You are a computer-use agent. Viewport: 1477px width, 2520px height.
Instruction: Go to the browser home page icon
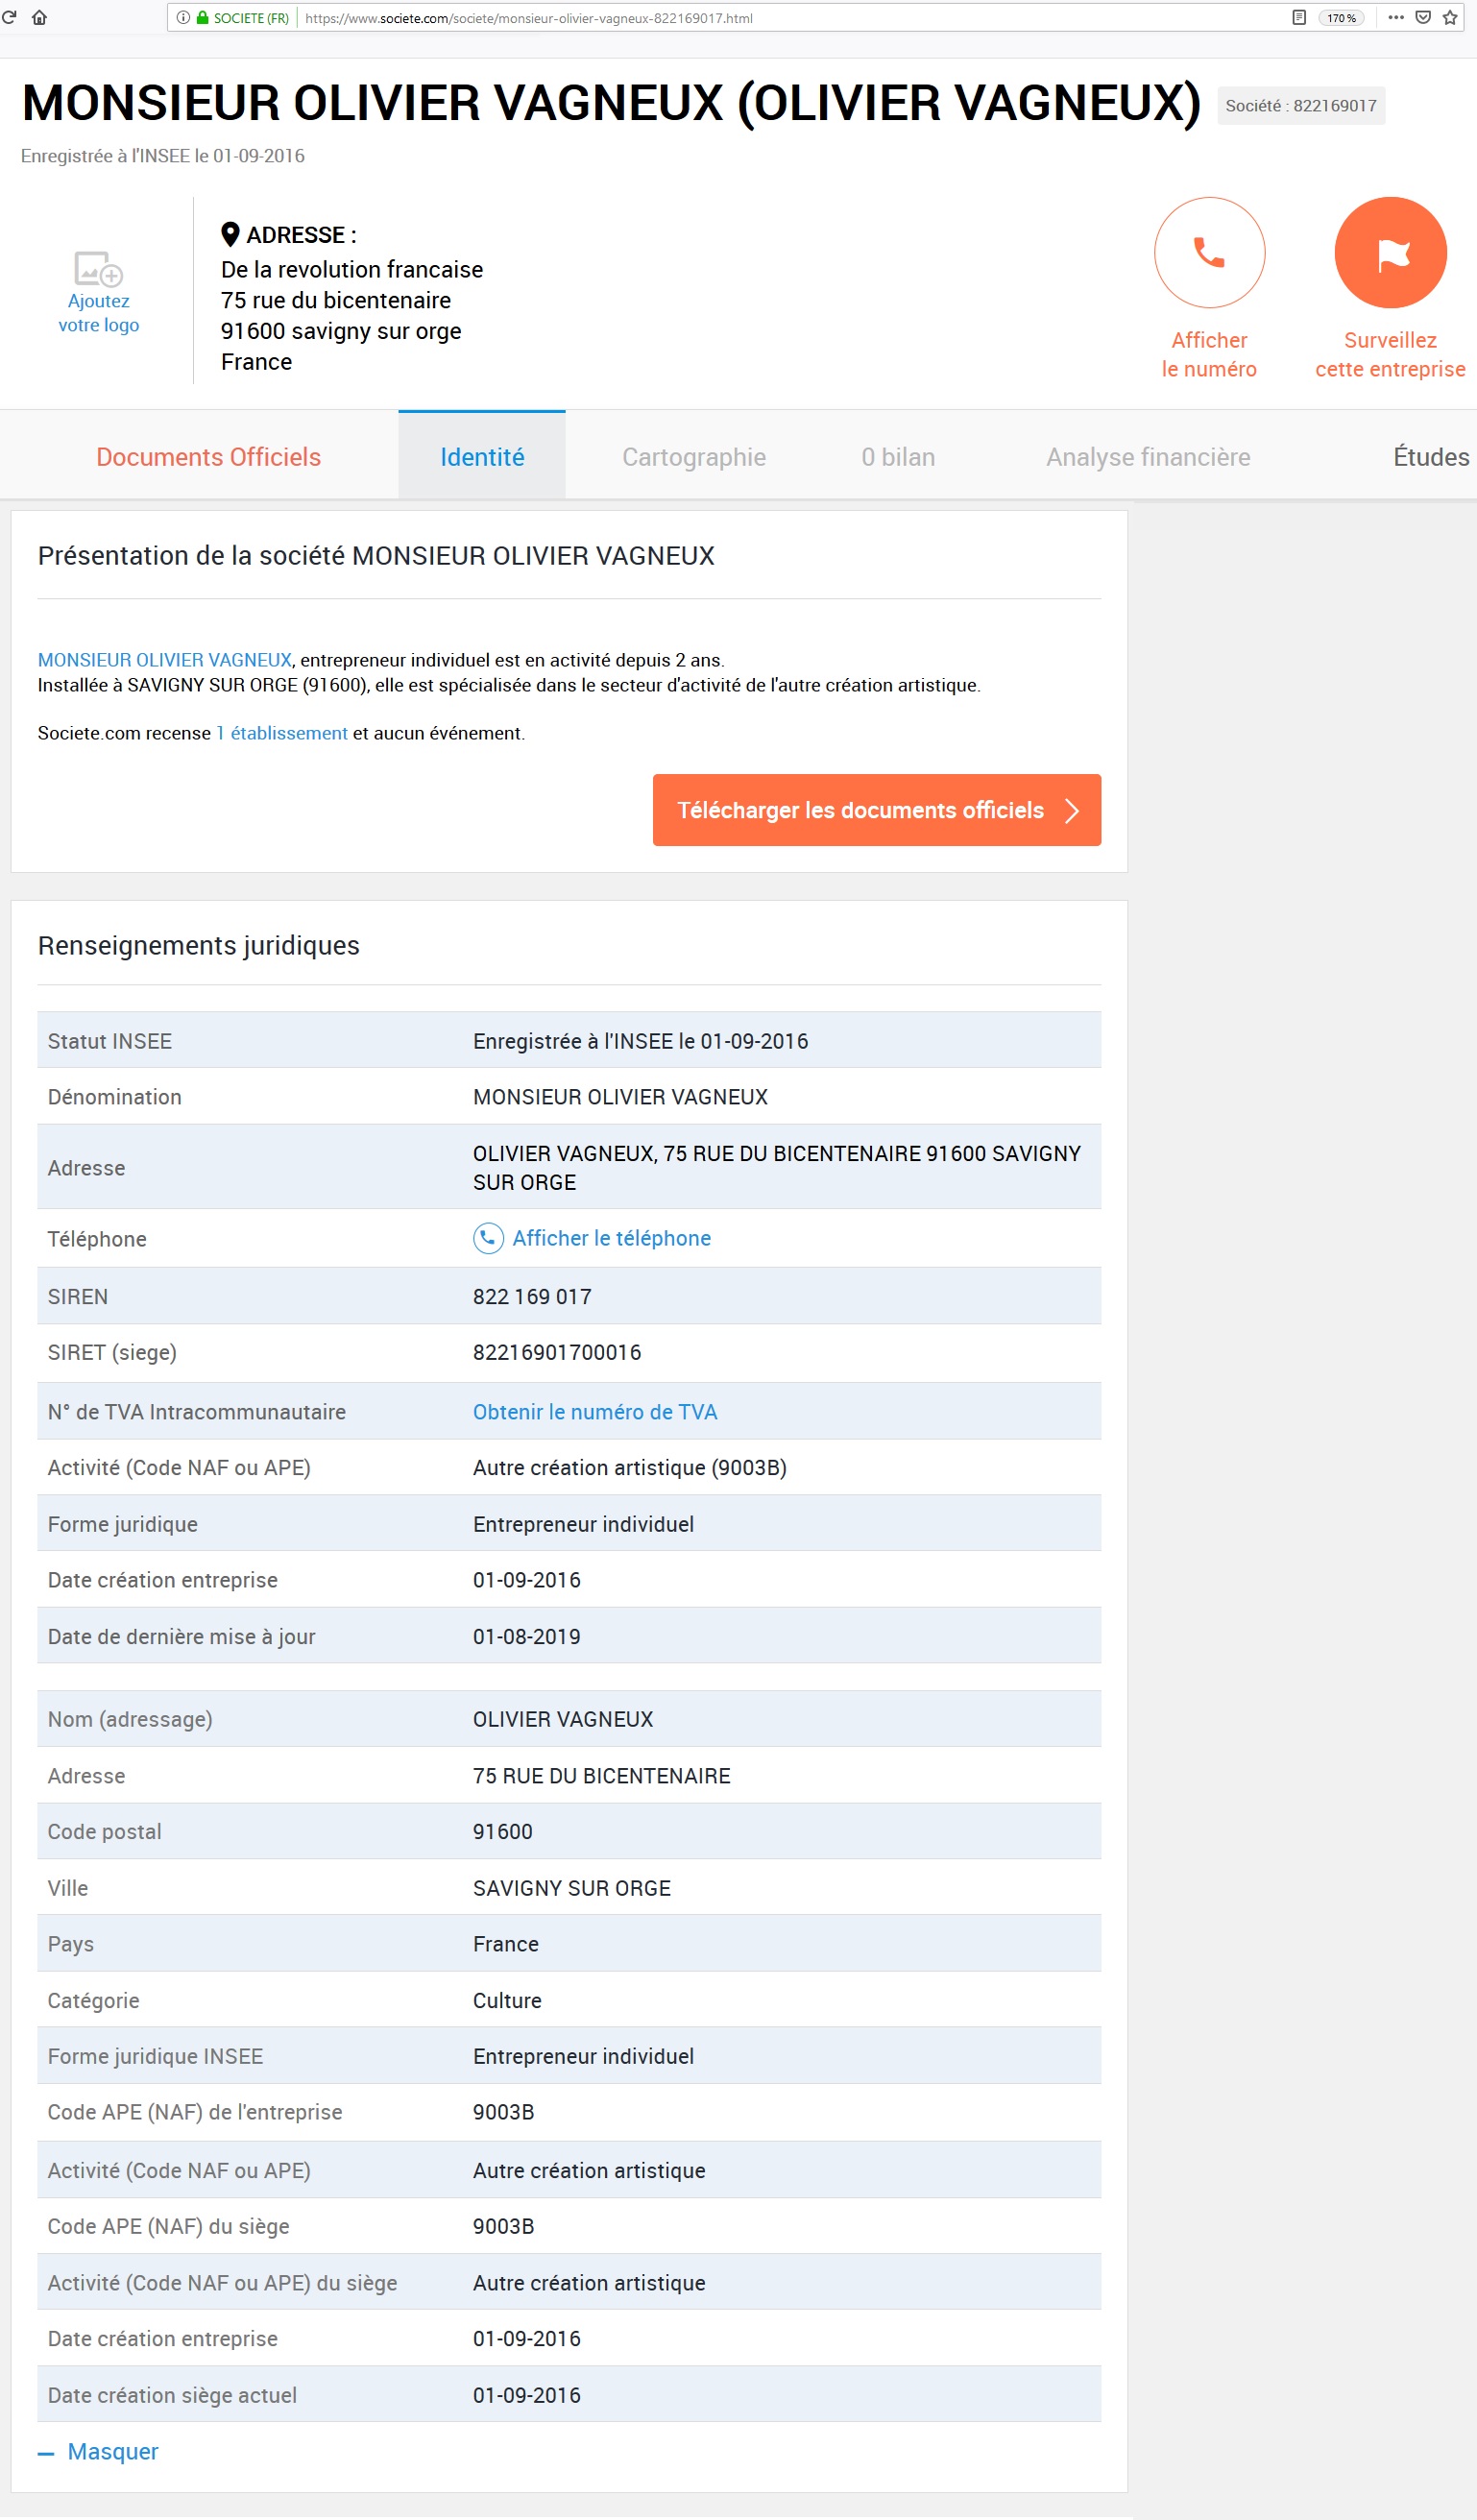(40, 17)
